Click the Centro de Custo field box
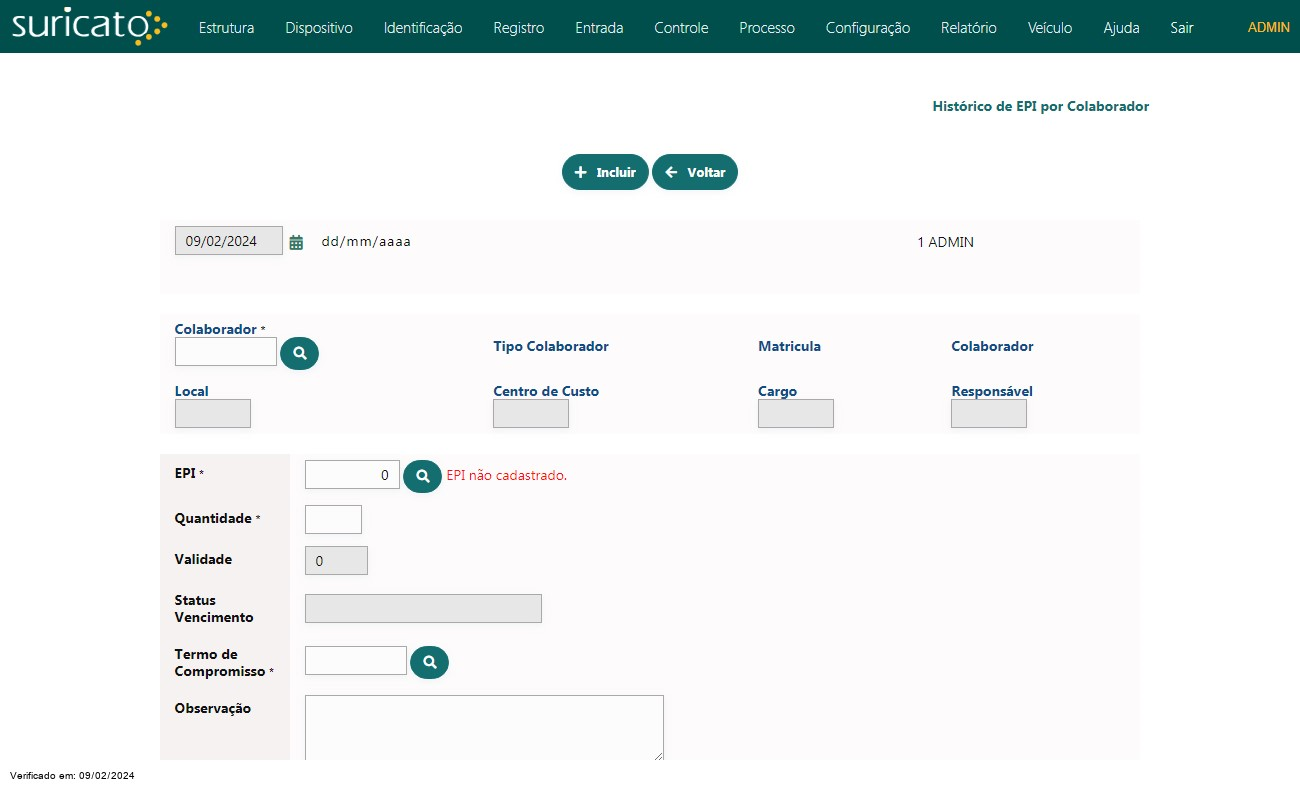The image size is (1300, 790). pos(531,414)
